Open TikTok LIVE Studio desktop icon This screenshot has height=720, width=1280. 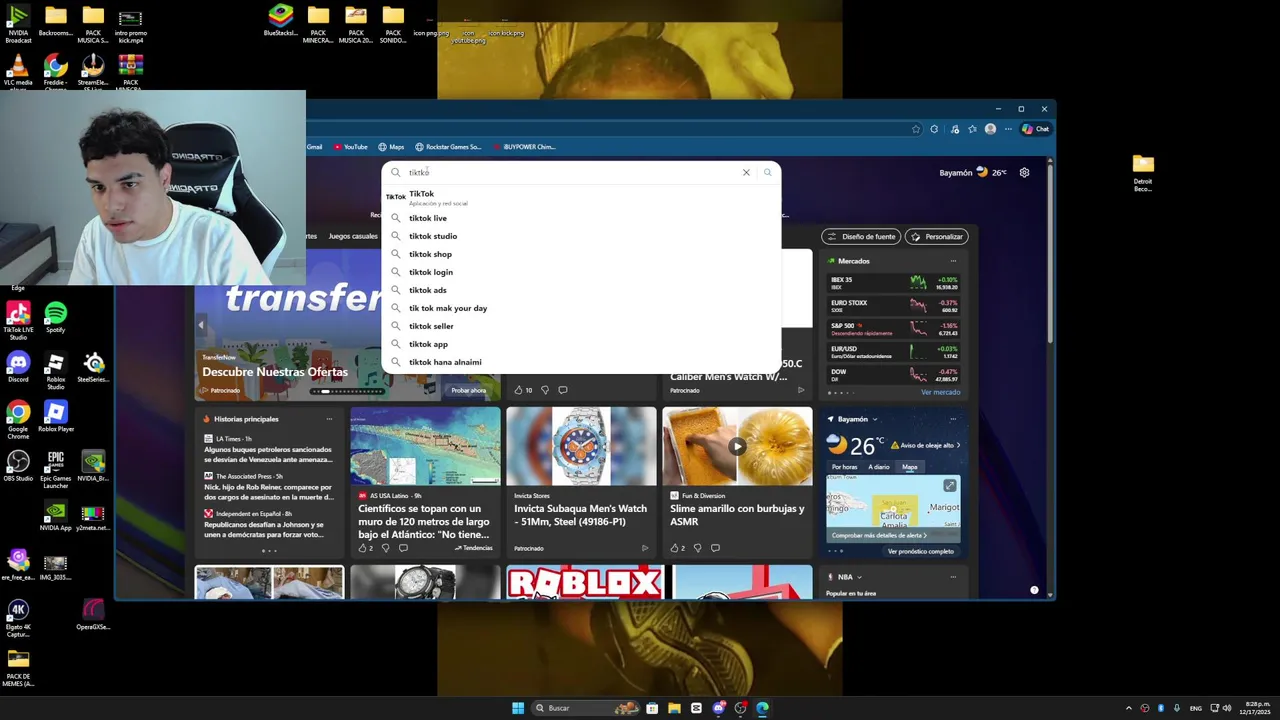(18, 320)
